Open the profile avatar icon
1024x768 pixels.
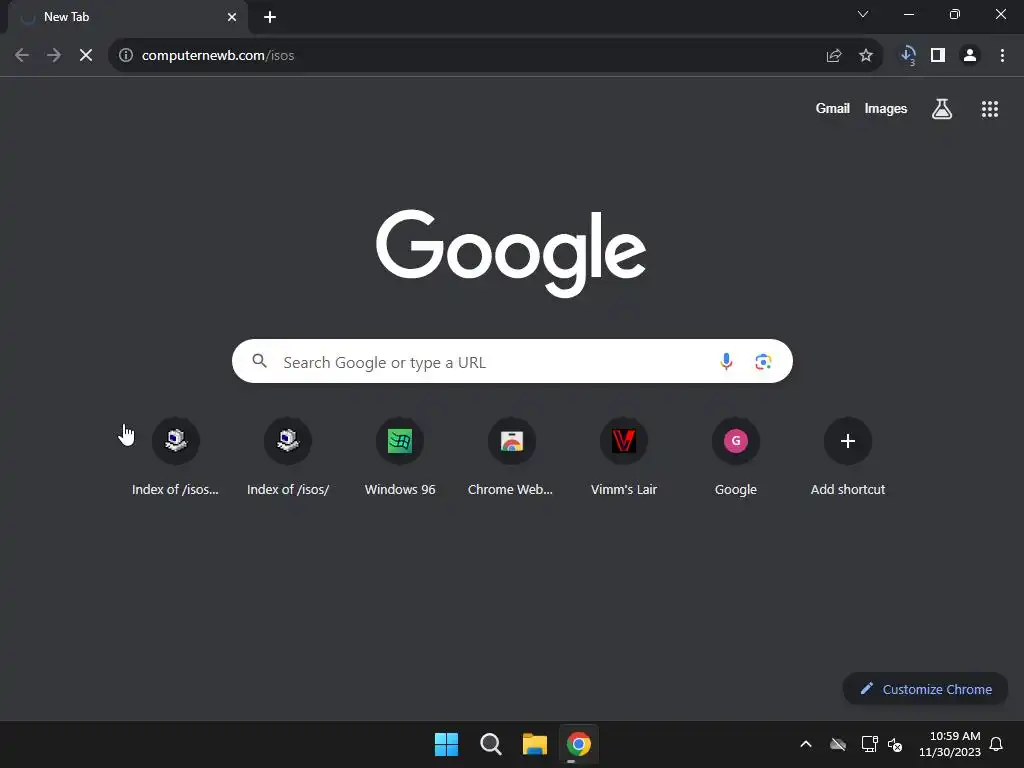970,56
